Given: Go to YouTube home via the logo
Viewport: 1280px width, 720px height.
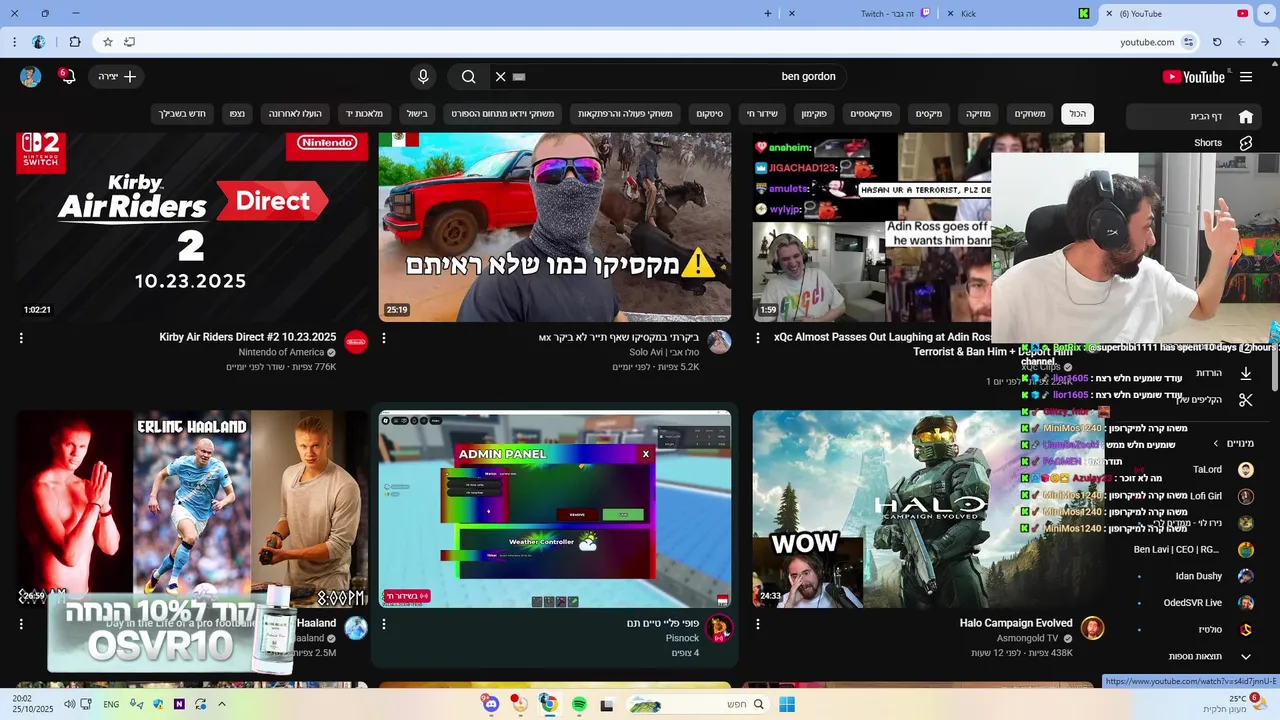Looking at the screenshot, I should pyautogui.click(x=1193, y=77).
